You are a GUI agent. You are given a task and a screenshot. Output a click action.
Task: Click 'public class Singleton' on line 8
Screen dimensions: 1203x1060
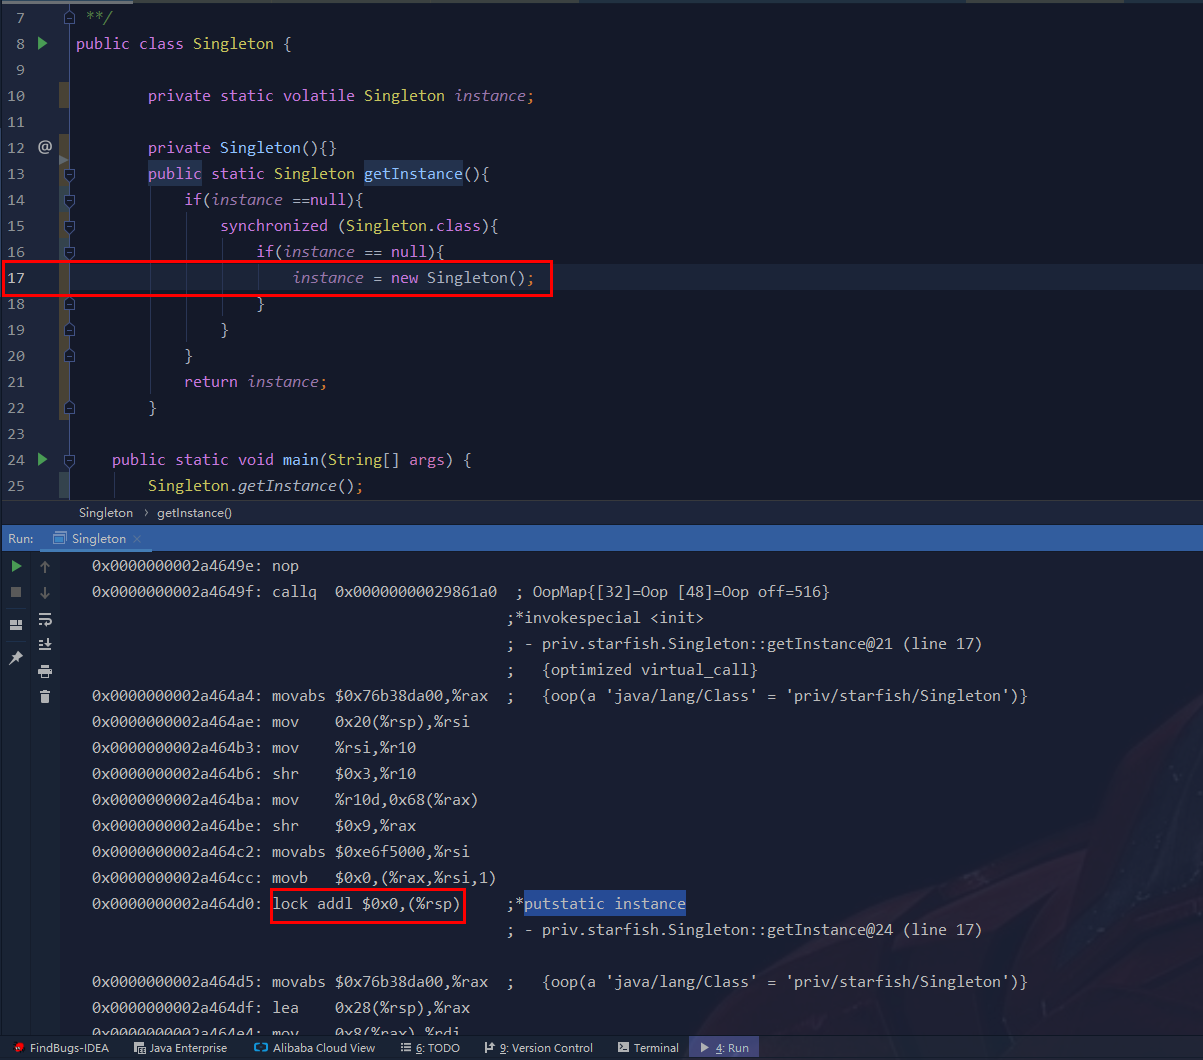pyautogui.click(x=175, y=44)
